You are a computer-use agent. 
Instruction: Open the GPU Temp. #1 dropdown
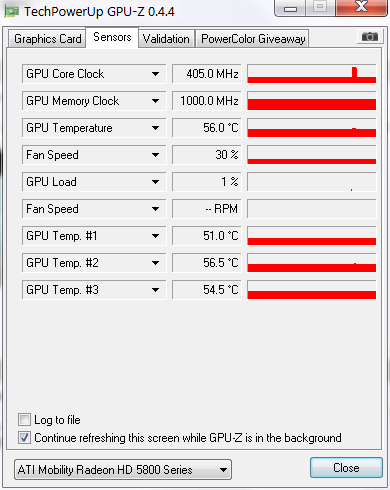click(x=94, y=236)
